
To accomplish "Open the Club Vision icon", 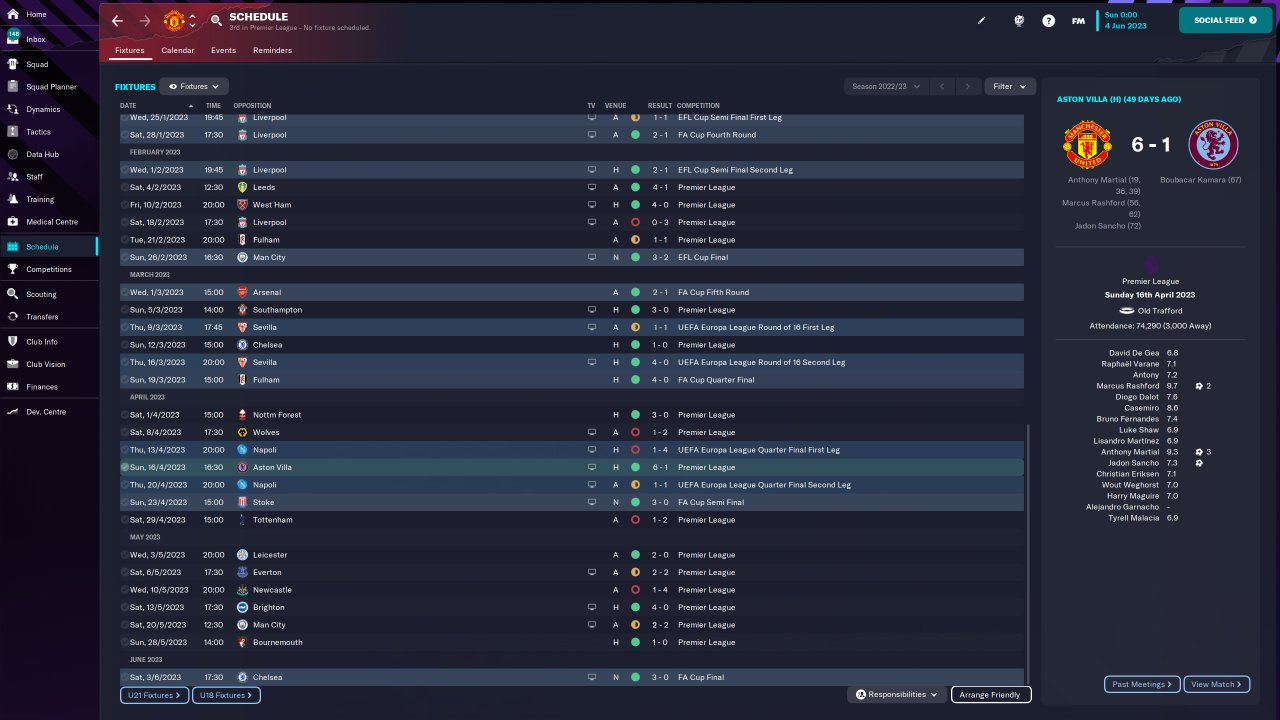I will point(13,364).
